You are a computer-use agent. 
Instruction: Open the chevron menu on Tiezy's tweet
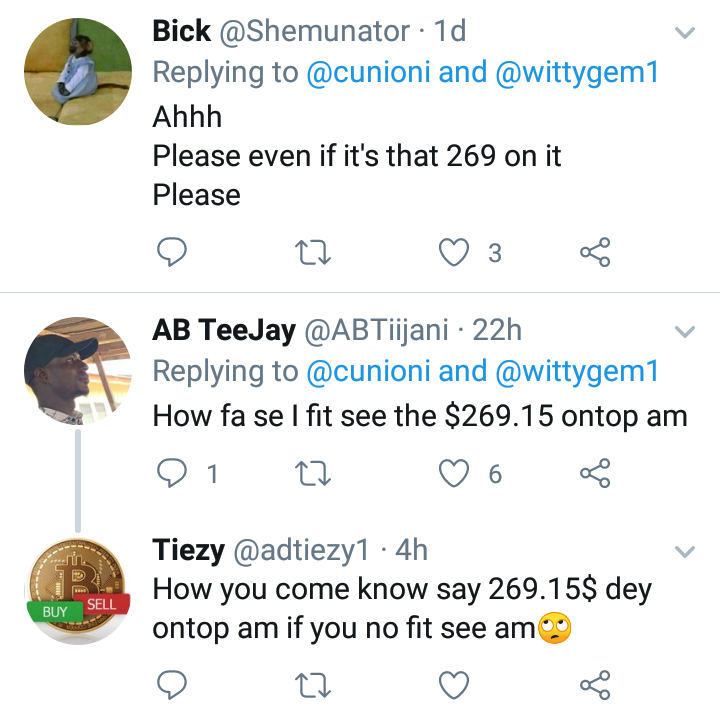point(685,551)
